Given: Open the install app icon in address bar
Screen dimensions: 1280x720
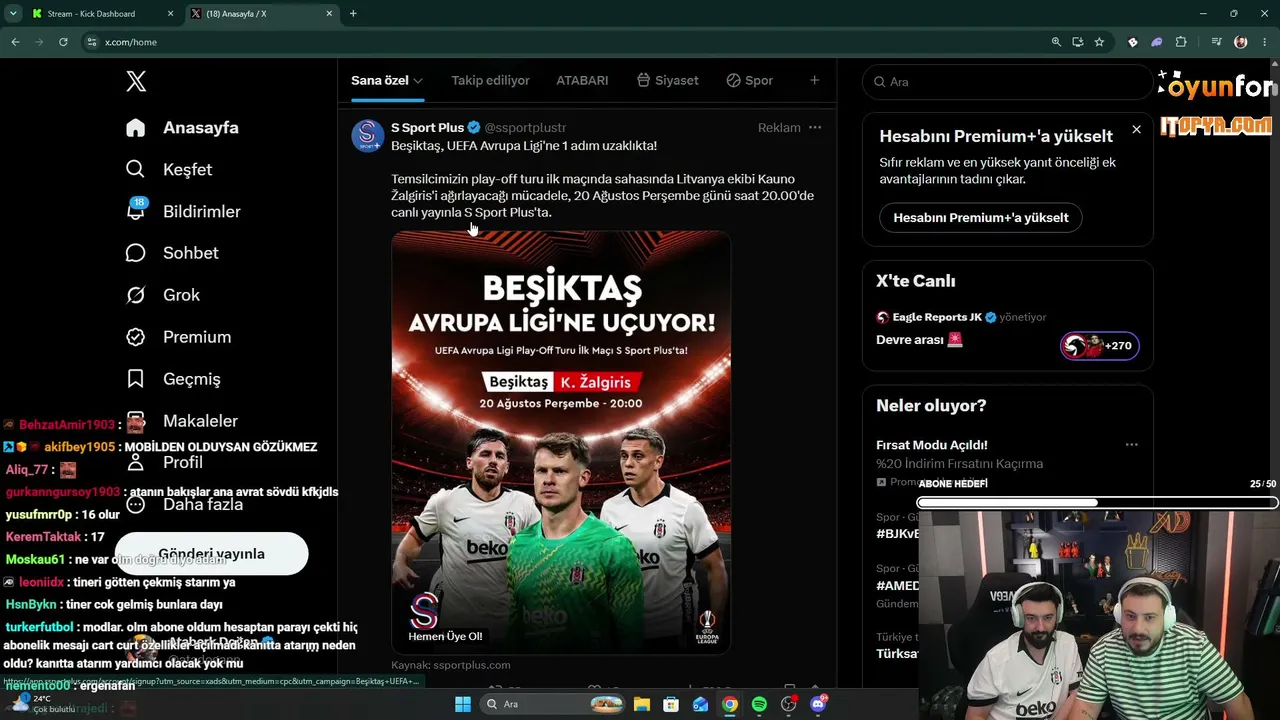Looking at the screenshot, I should [1078, 42].
